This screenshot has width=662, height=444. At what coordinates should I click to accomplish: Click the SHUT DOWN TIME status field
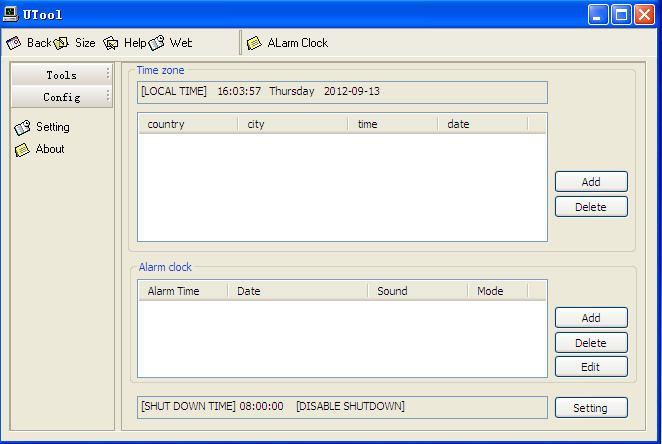pos(342,407)
